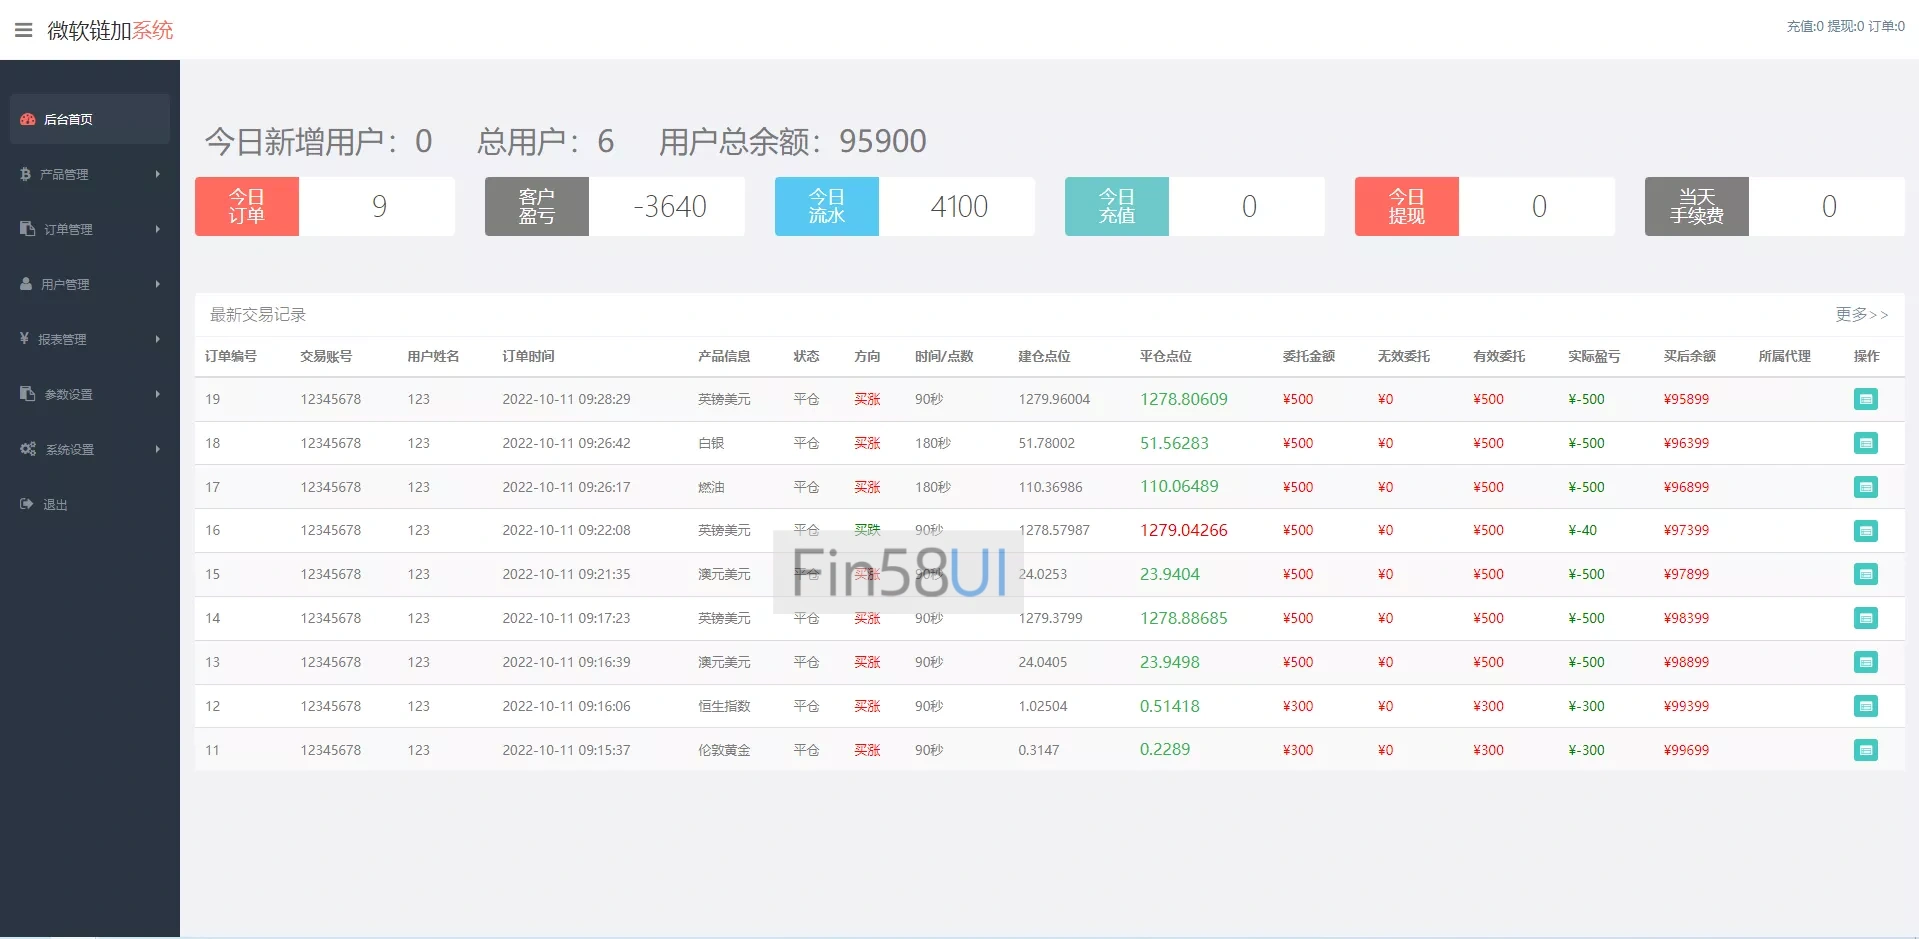Click the action icon for order 11
This screenshot has width=1919, height=939.
1865,750
